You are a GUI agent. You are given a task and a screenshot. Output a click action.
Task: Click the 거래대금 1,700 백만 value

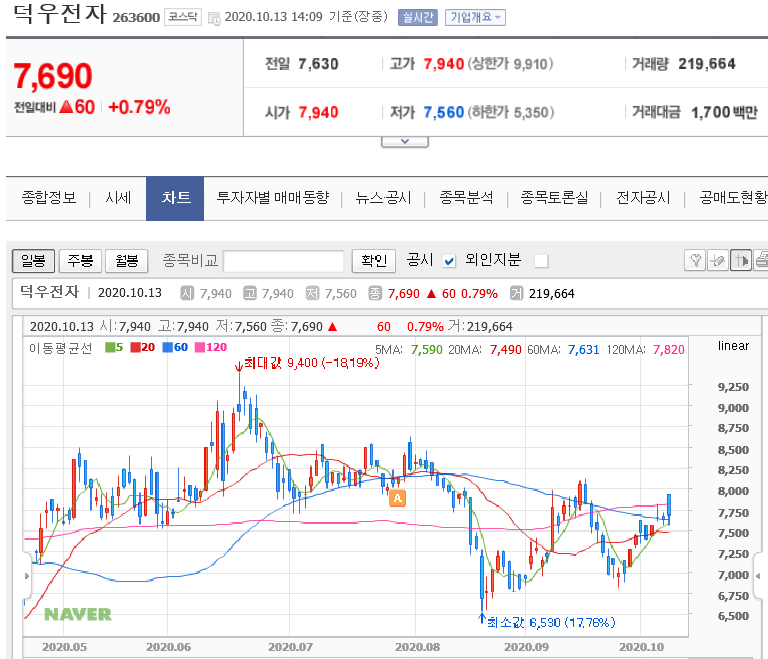(723, 113)
